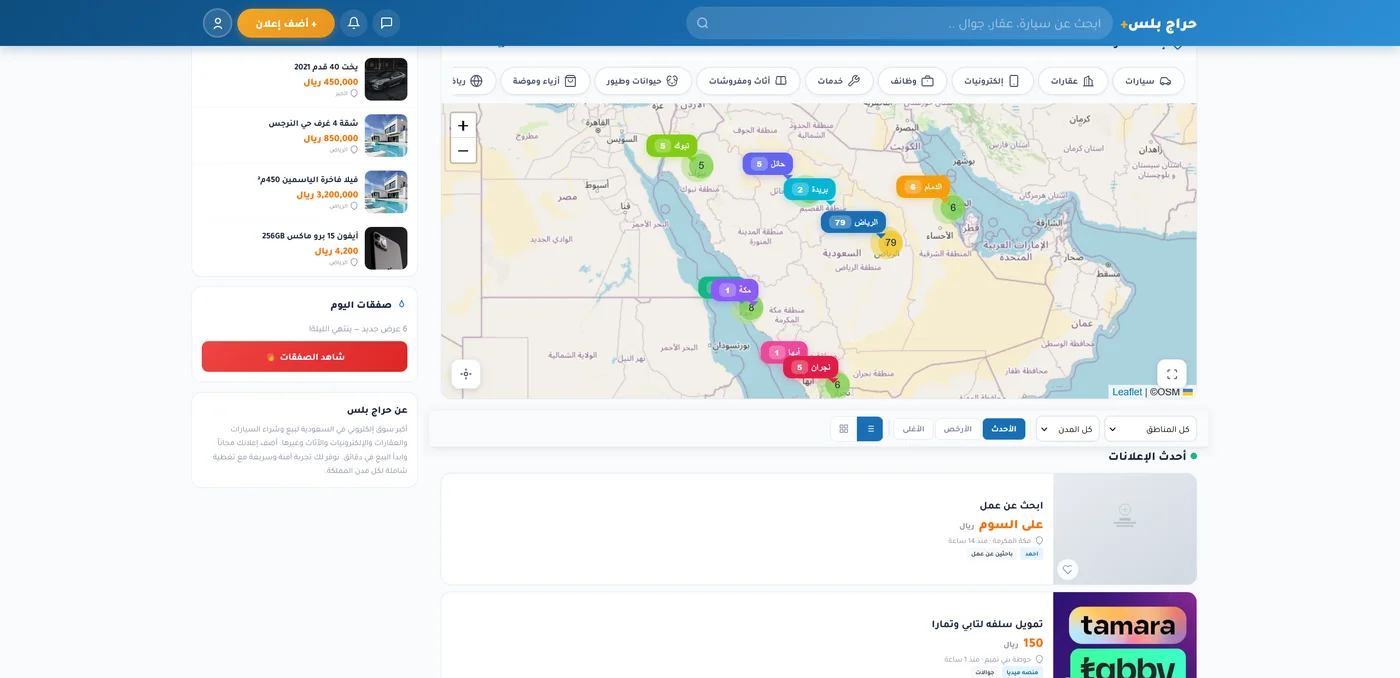Zoom out the map
1400x678 pixels.
click(x=463, y=151)
